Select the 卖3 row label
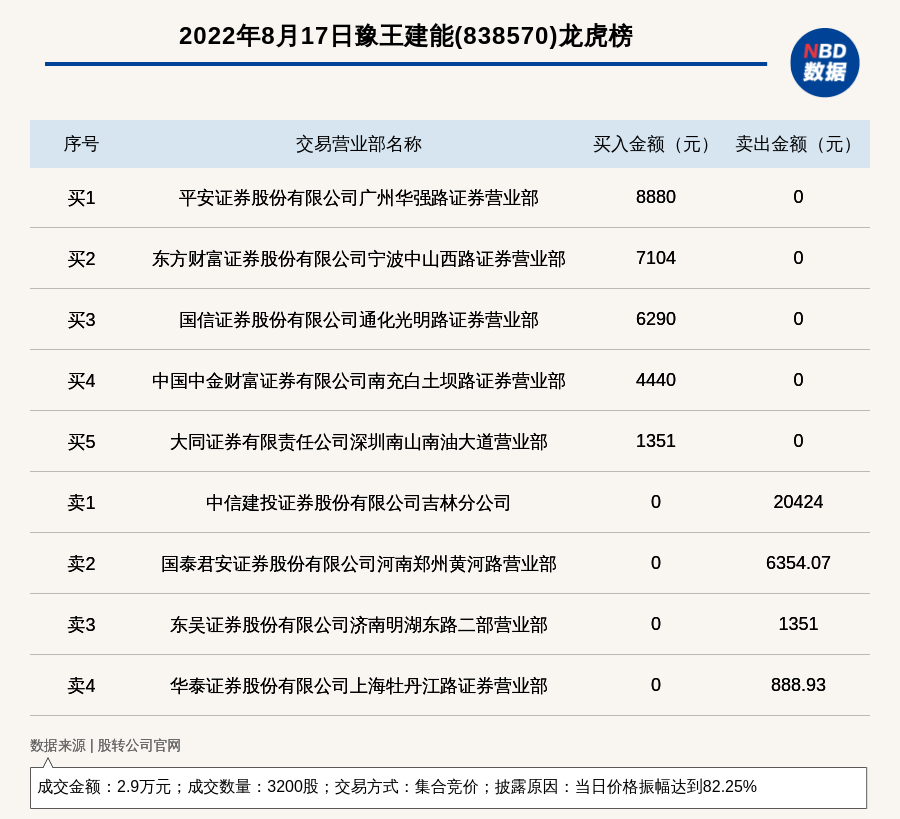900x819 pixels. pyautogui.click(x=81, y=624)
